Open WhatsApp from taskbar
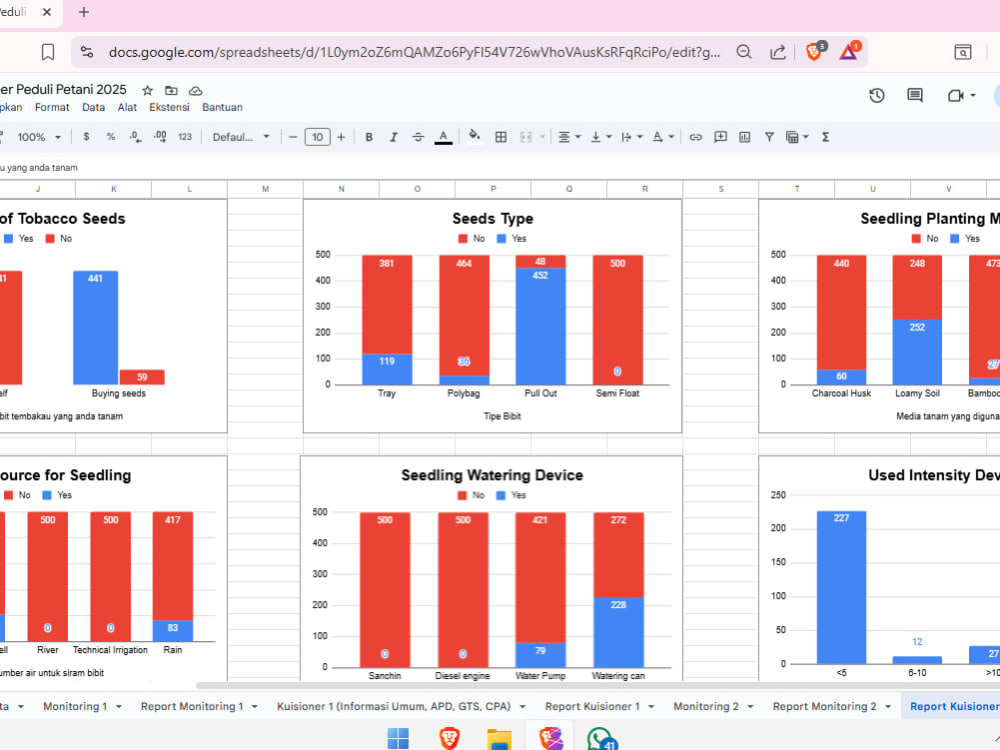1000x750 pixels. coord(601,739)
